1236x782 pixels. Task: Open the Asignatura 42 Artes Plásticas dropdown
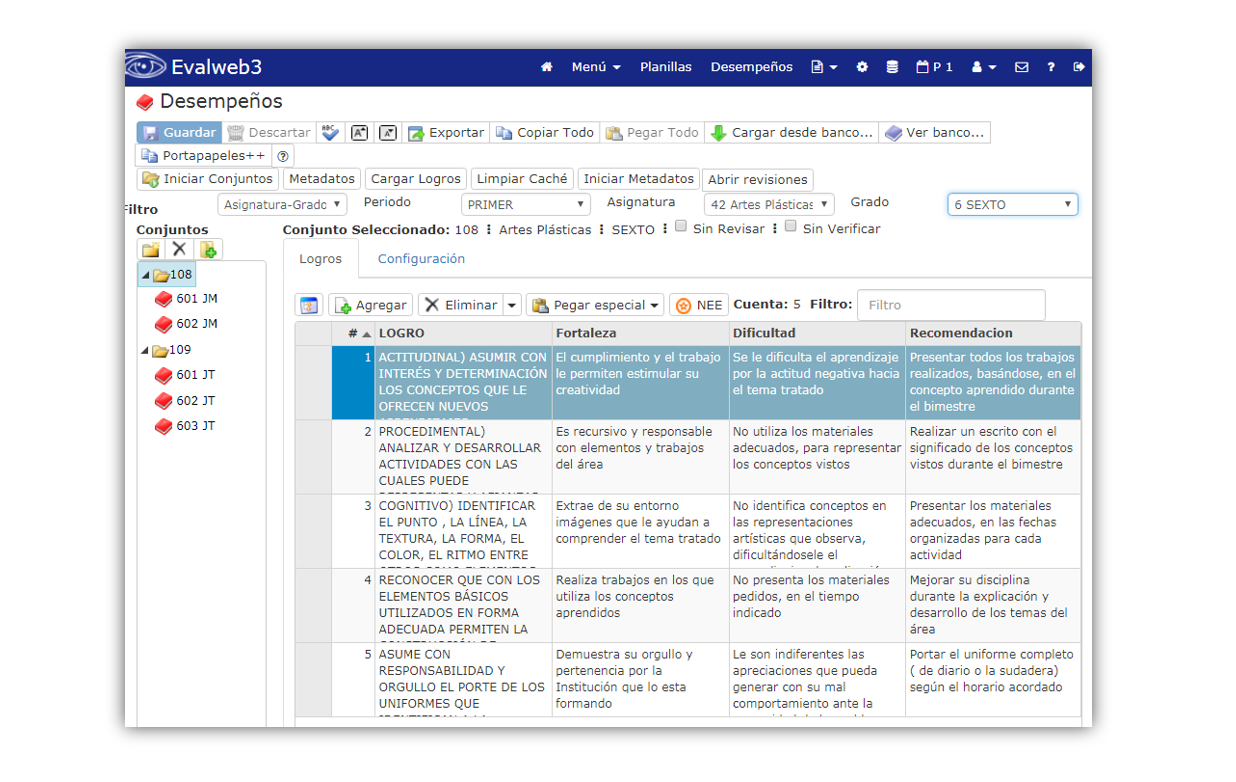point(769,204)
